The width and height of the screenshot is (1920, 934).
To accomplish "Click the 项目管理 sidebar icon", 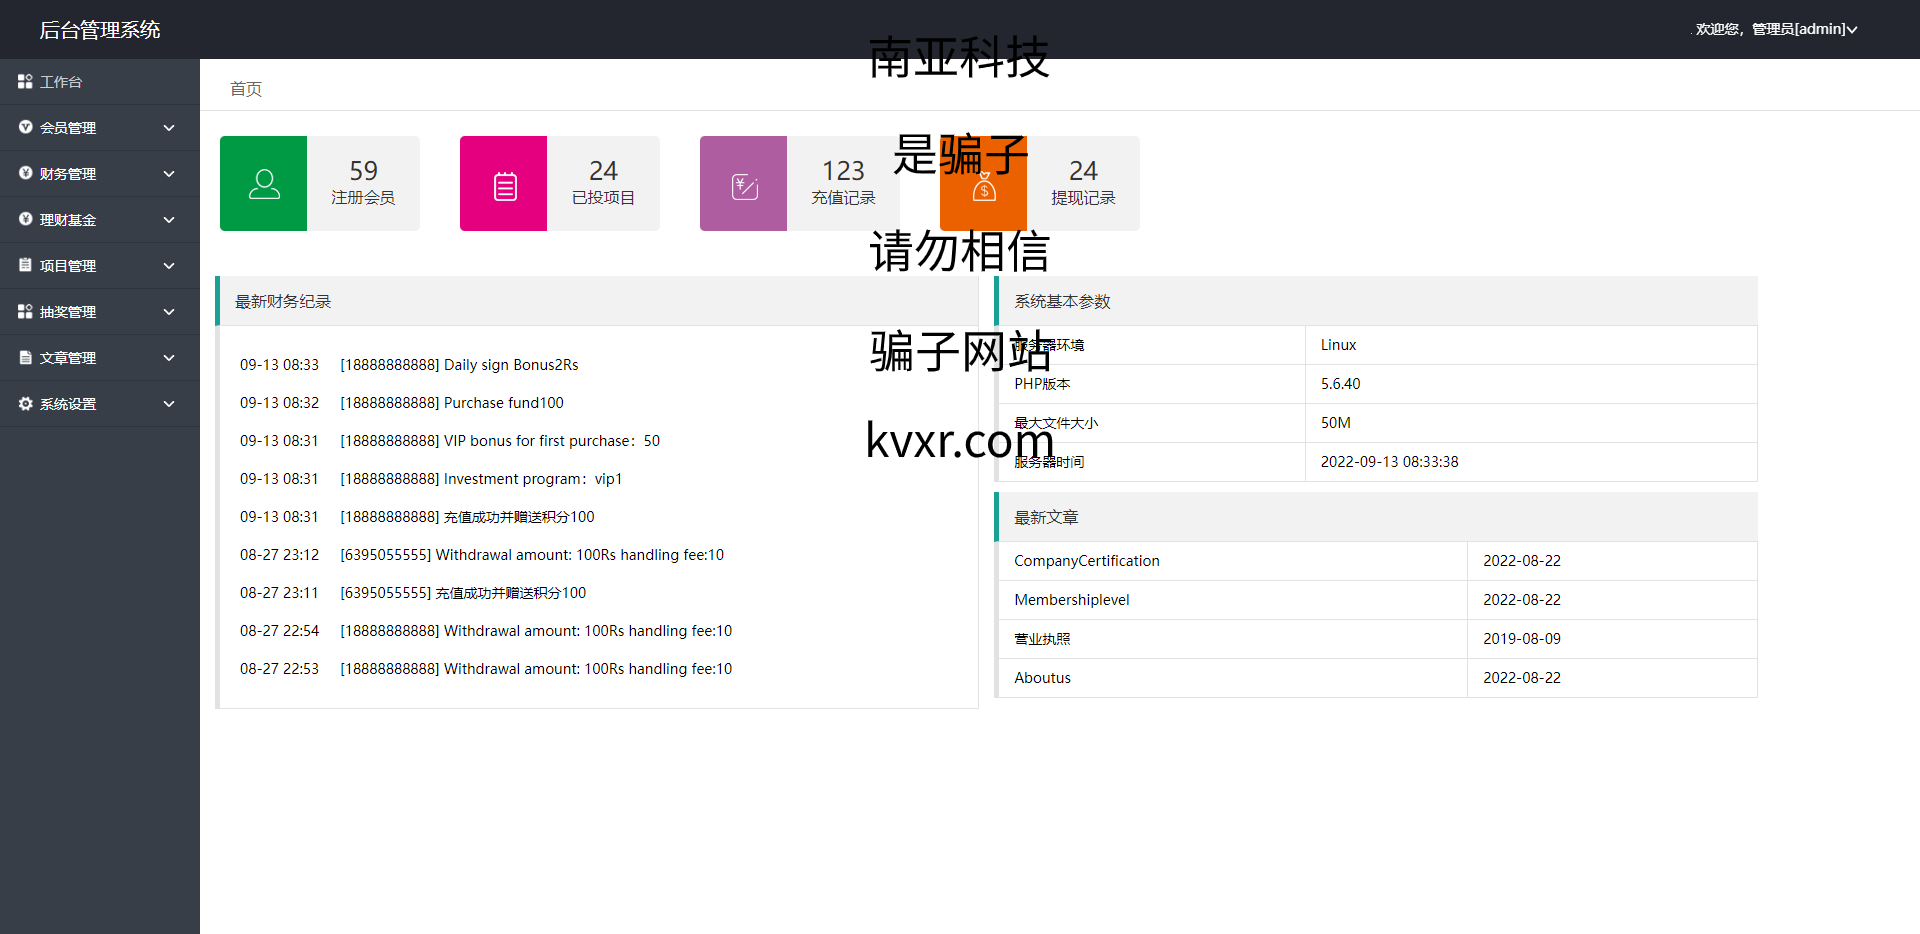I will 25,265.
